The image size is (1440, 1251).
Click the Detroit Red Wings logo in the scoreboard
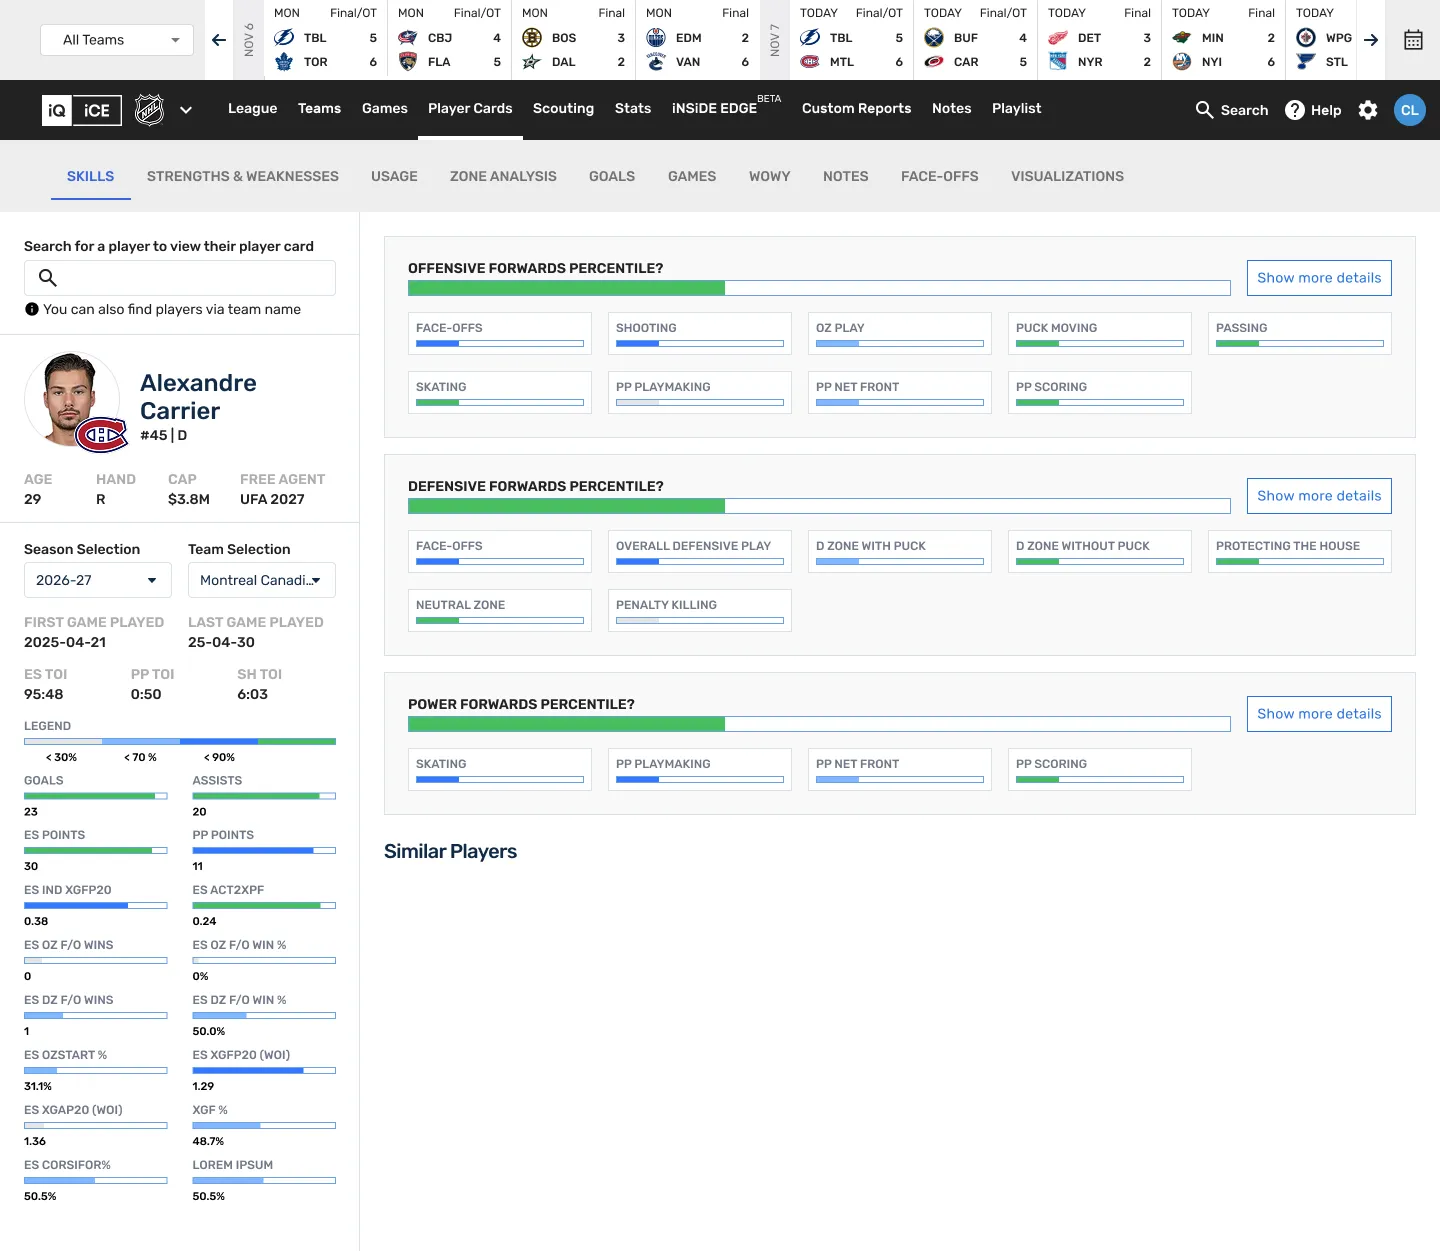point(1058,38)
